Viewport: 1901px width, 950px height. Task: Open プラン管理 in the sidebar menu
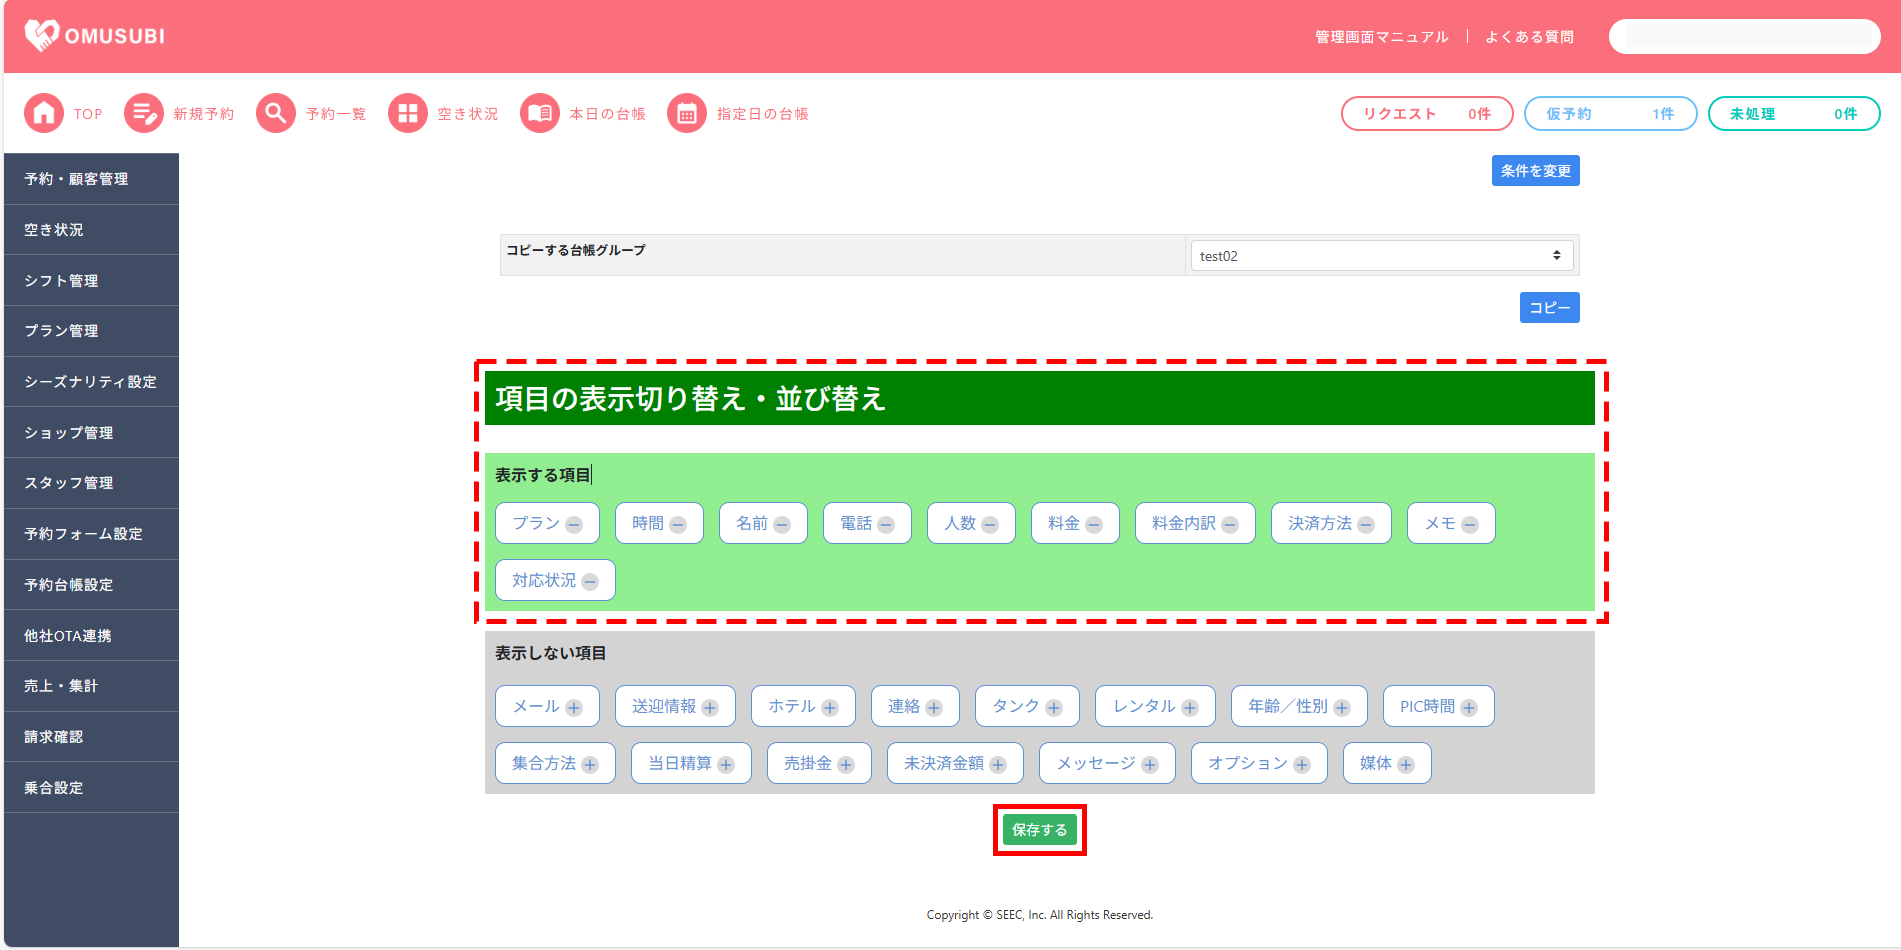pos(91,331)
